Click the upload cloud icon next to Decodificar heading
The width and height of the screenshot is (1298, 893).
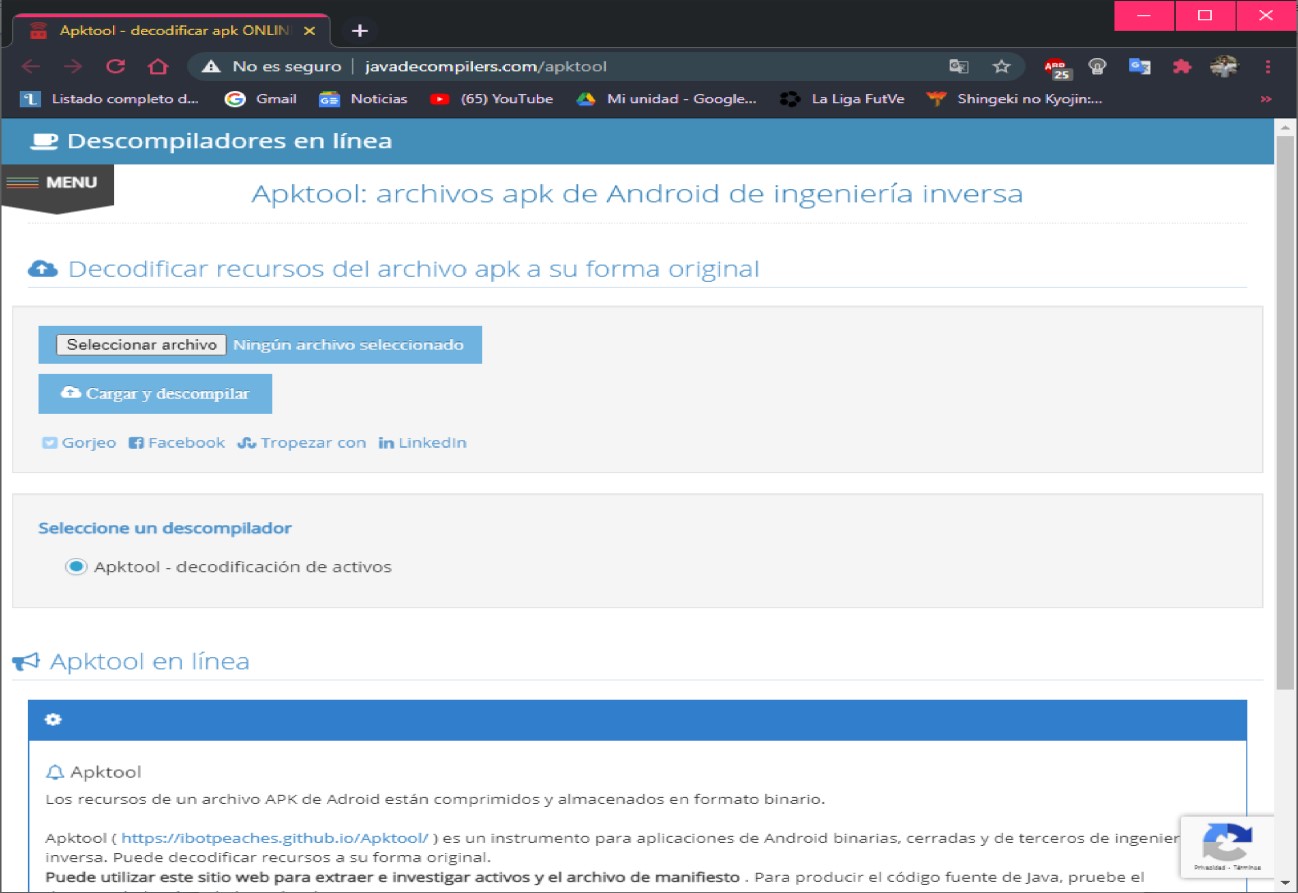tap(43, 267)
